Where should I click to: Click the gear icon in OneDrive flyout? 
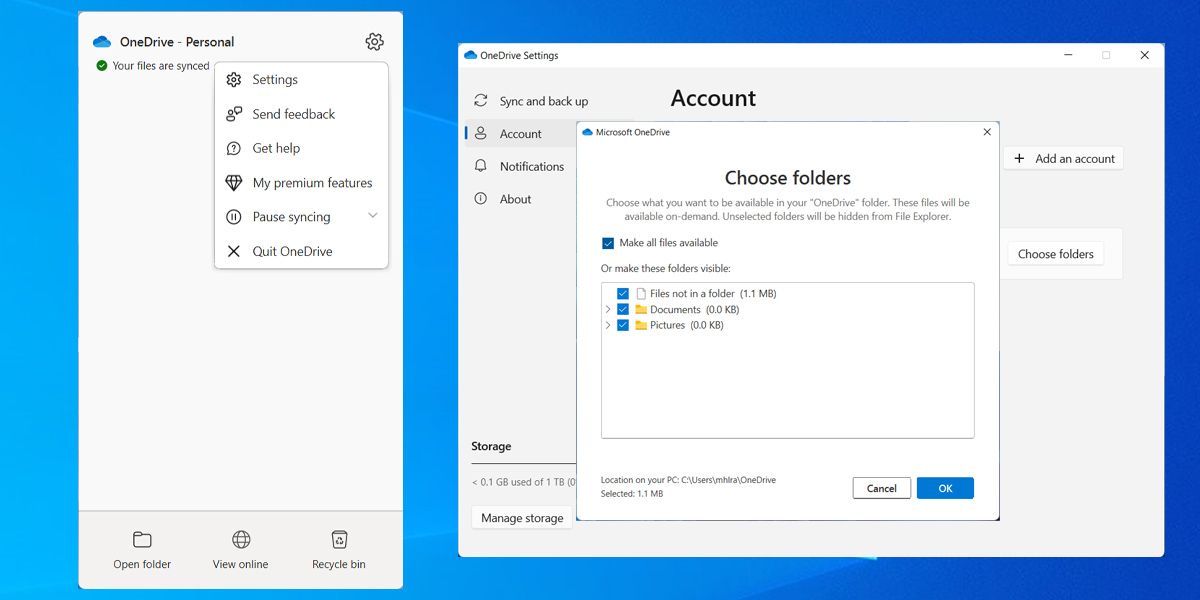374,42
